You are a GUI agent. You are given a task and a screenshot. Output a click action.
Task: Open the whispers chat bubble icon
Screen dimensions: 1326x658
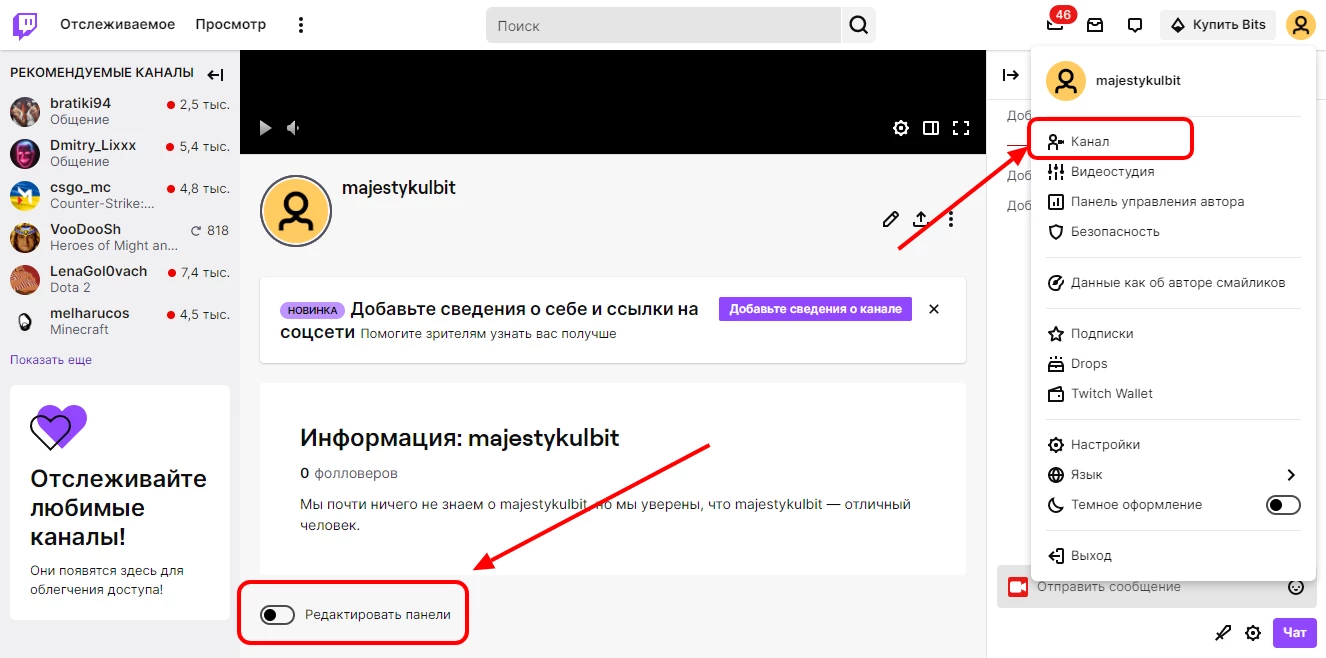click(x=1135, y=25)
